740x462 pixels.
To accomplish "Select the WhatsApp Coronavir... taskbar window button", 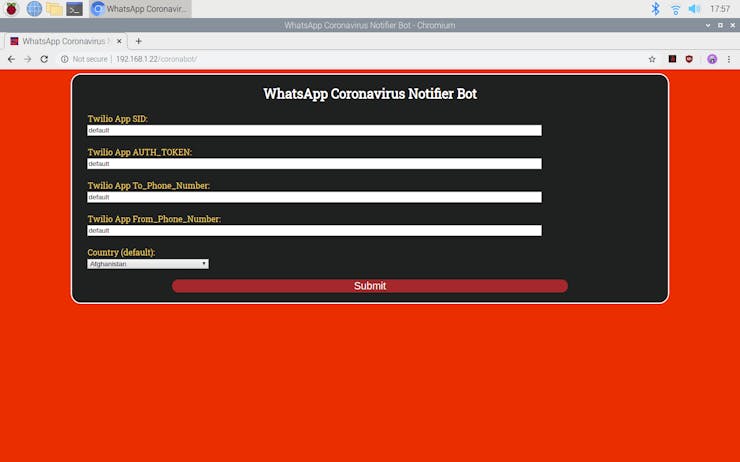I will coord(140,8).
